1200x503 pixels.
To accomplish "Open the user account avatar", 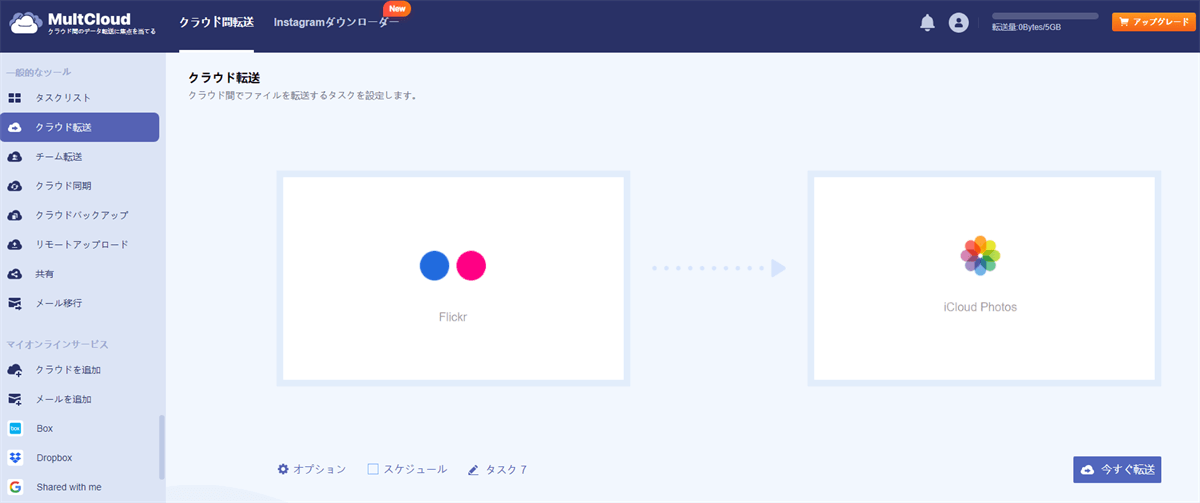I will (958, 22).
